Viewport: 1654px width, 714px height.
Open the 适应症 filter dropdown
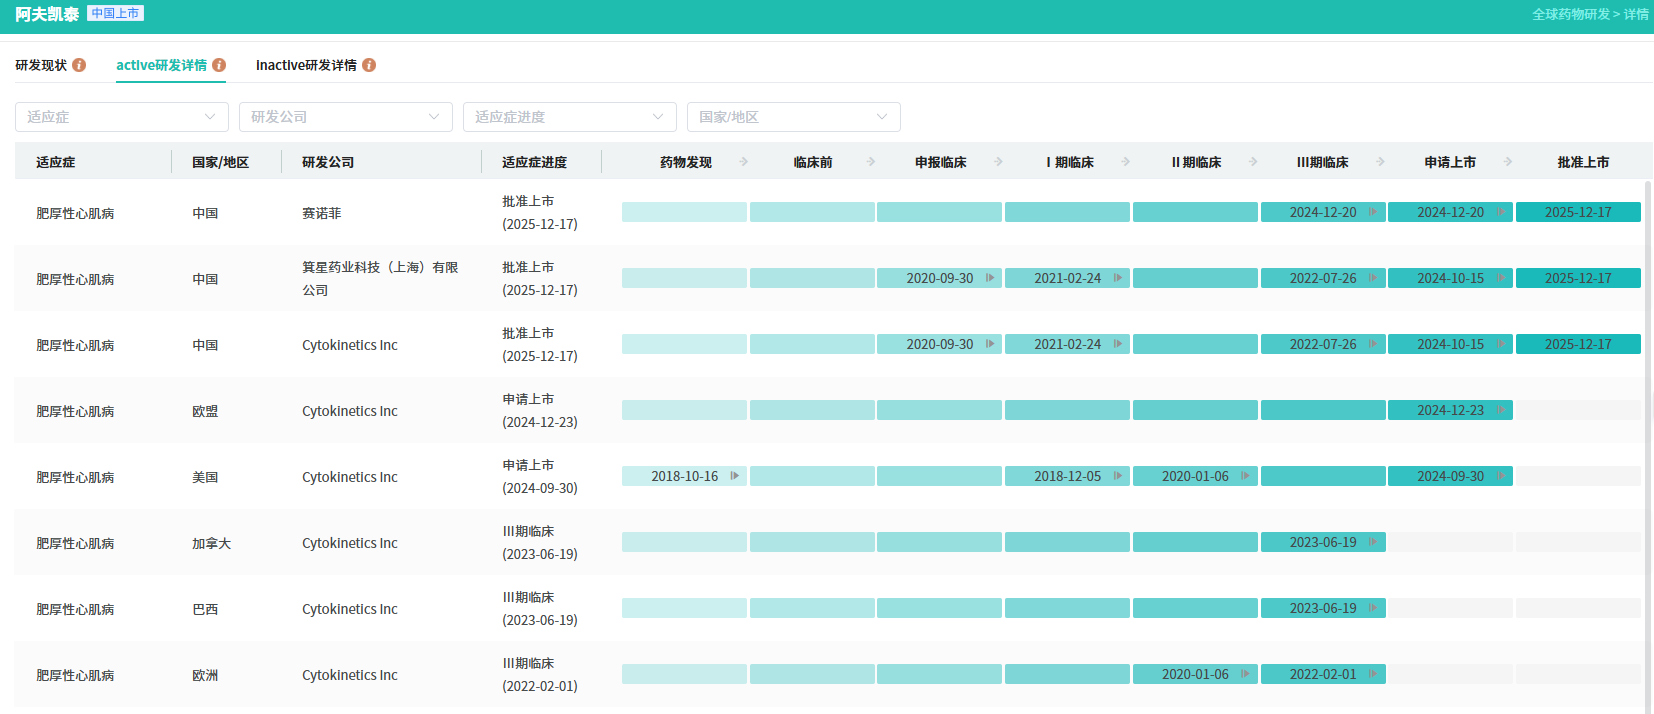point(121,117)
